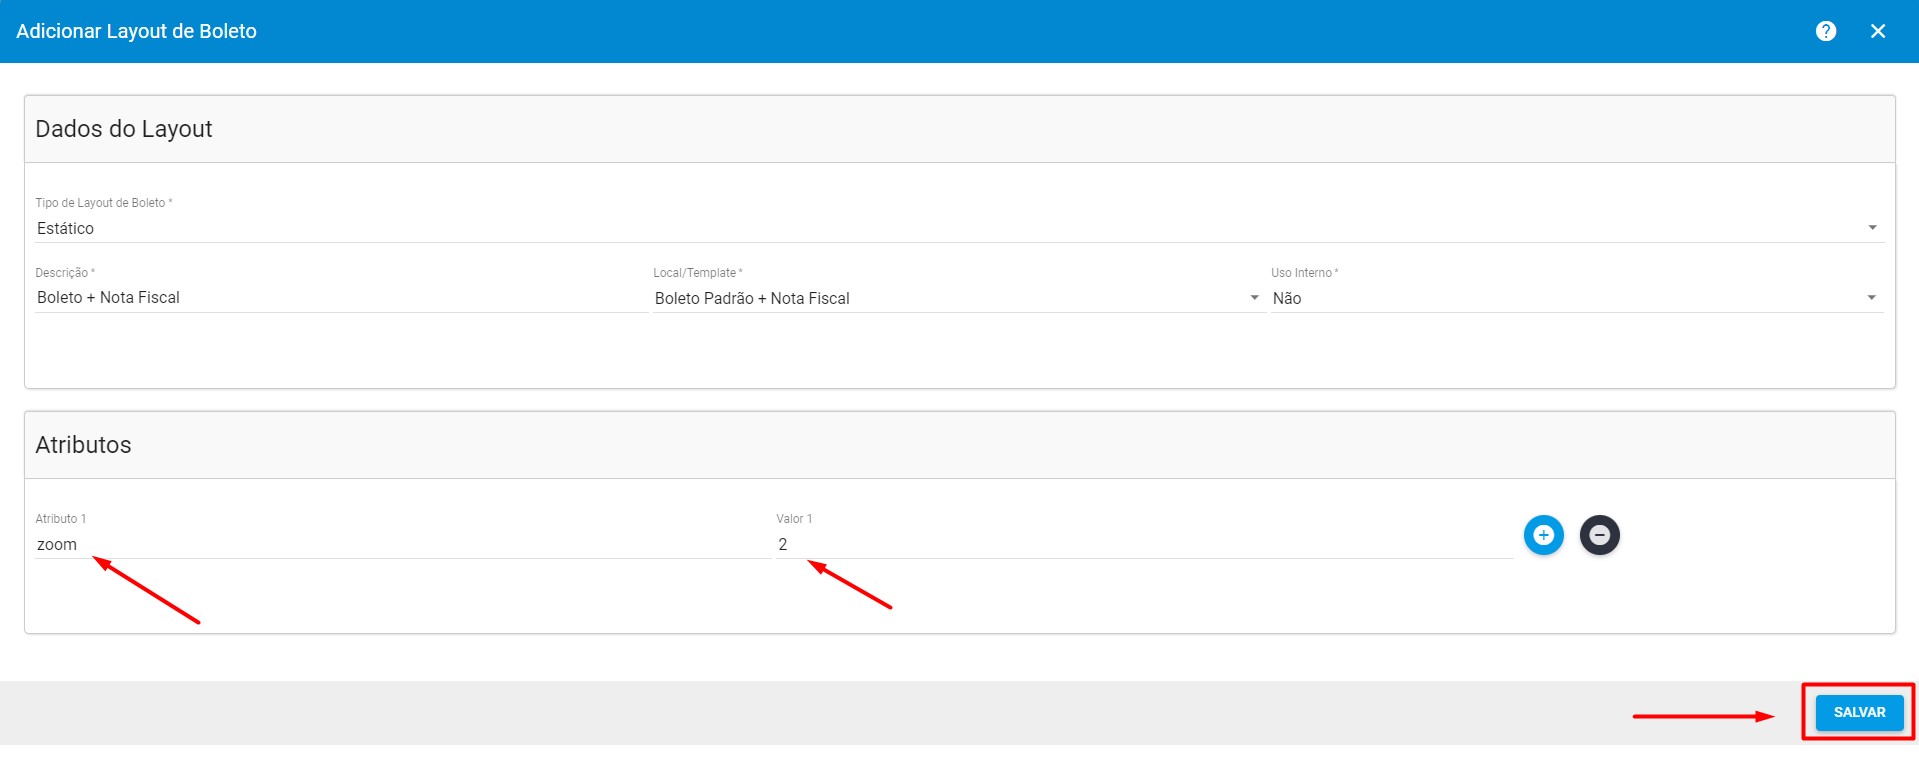This screenshot has height=763, width=1919.
Task: Click the 'Uso Interno' field label
Action: tap(1304, 273)
